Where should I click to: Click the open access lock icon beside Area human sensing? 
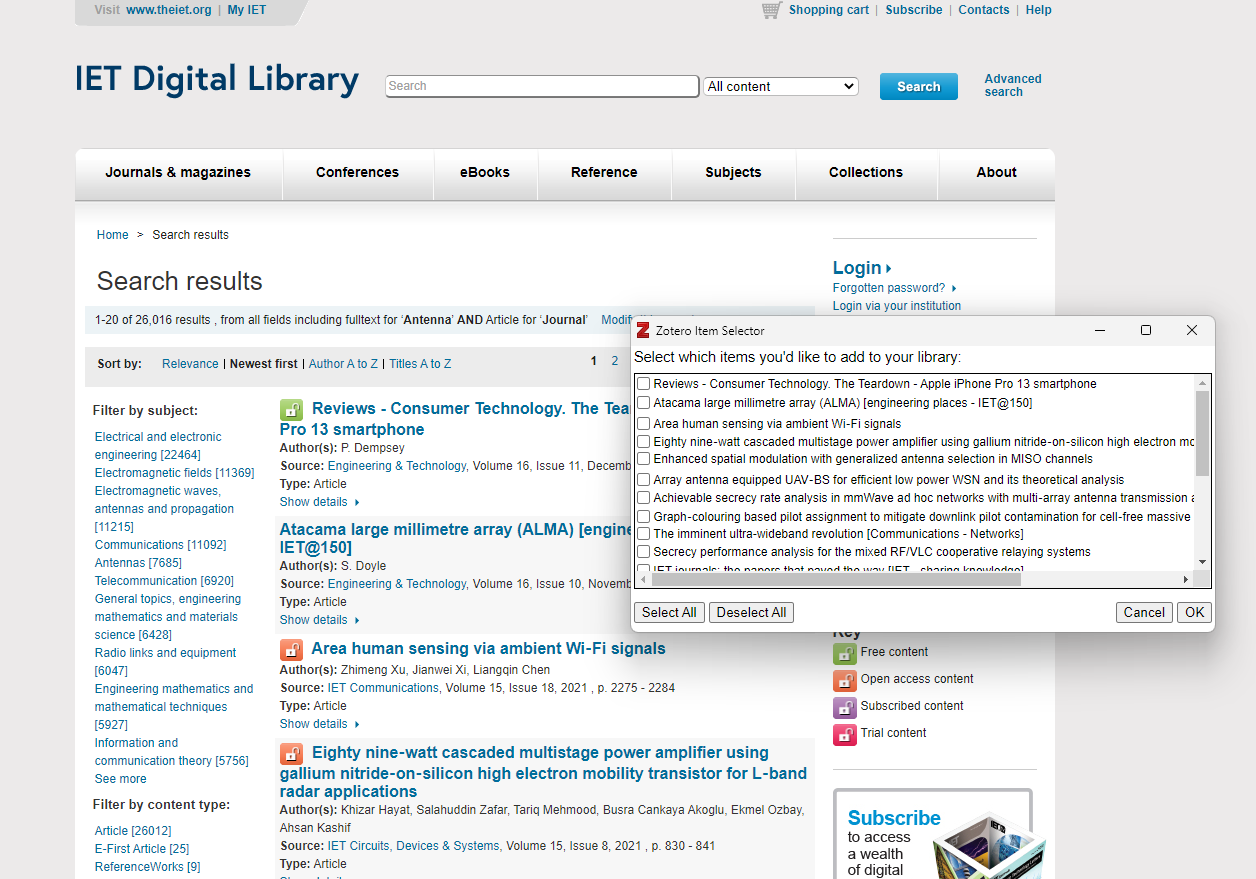coord(291,649)
